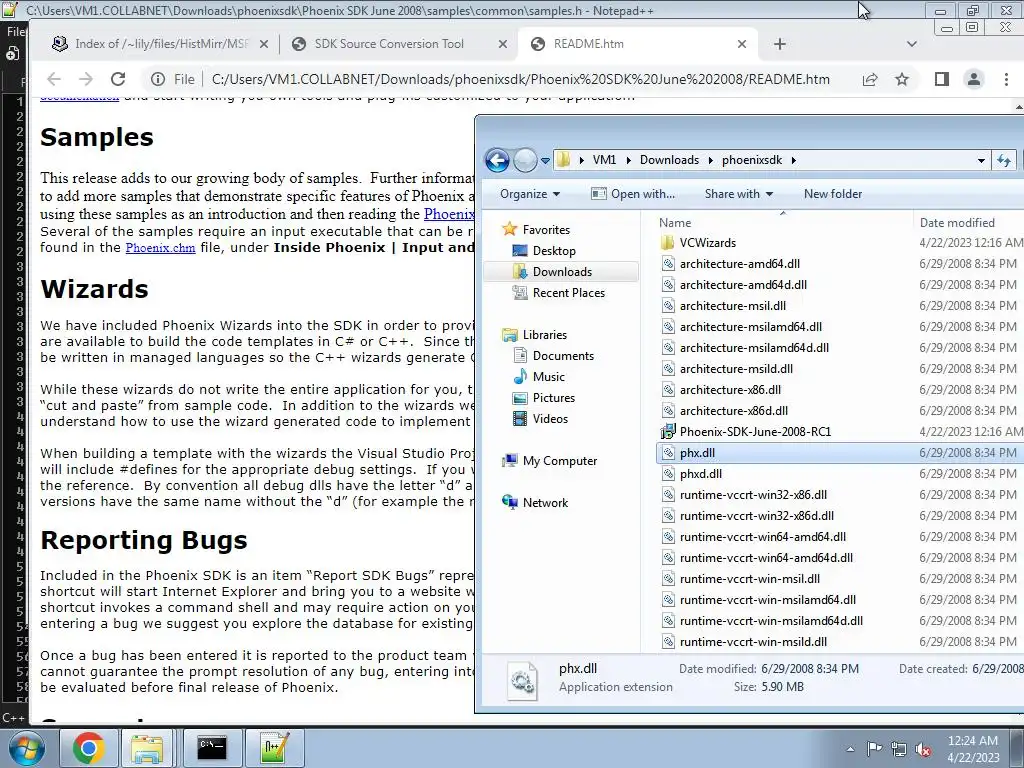Click the muted volume tray icon
Viewport: 1024px width, 768px height.
pyautogui.click(x=922, y=749)
